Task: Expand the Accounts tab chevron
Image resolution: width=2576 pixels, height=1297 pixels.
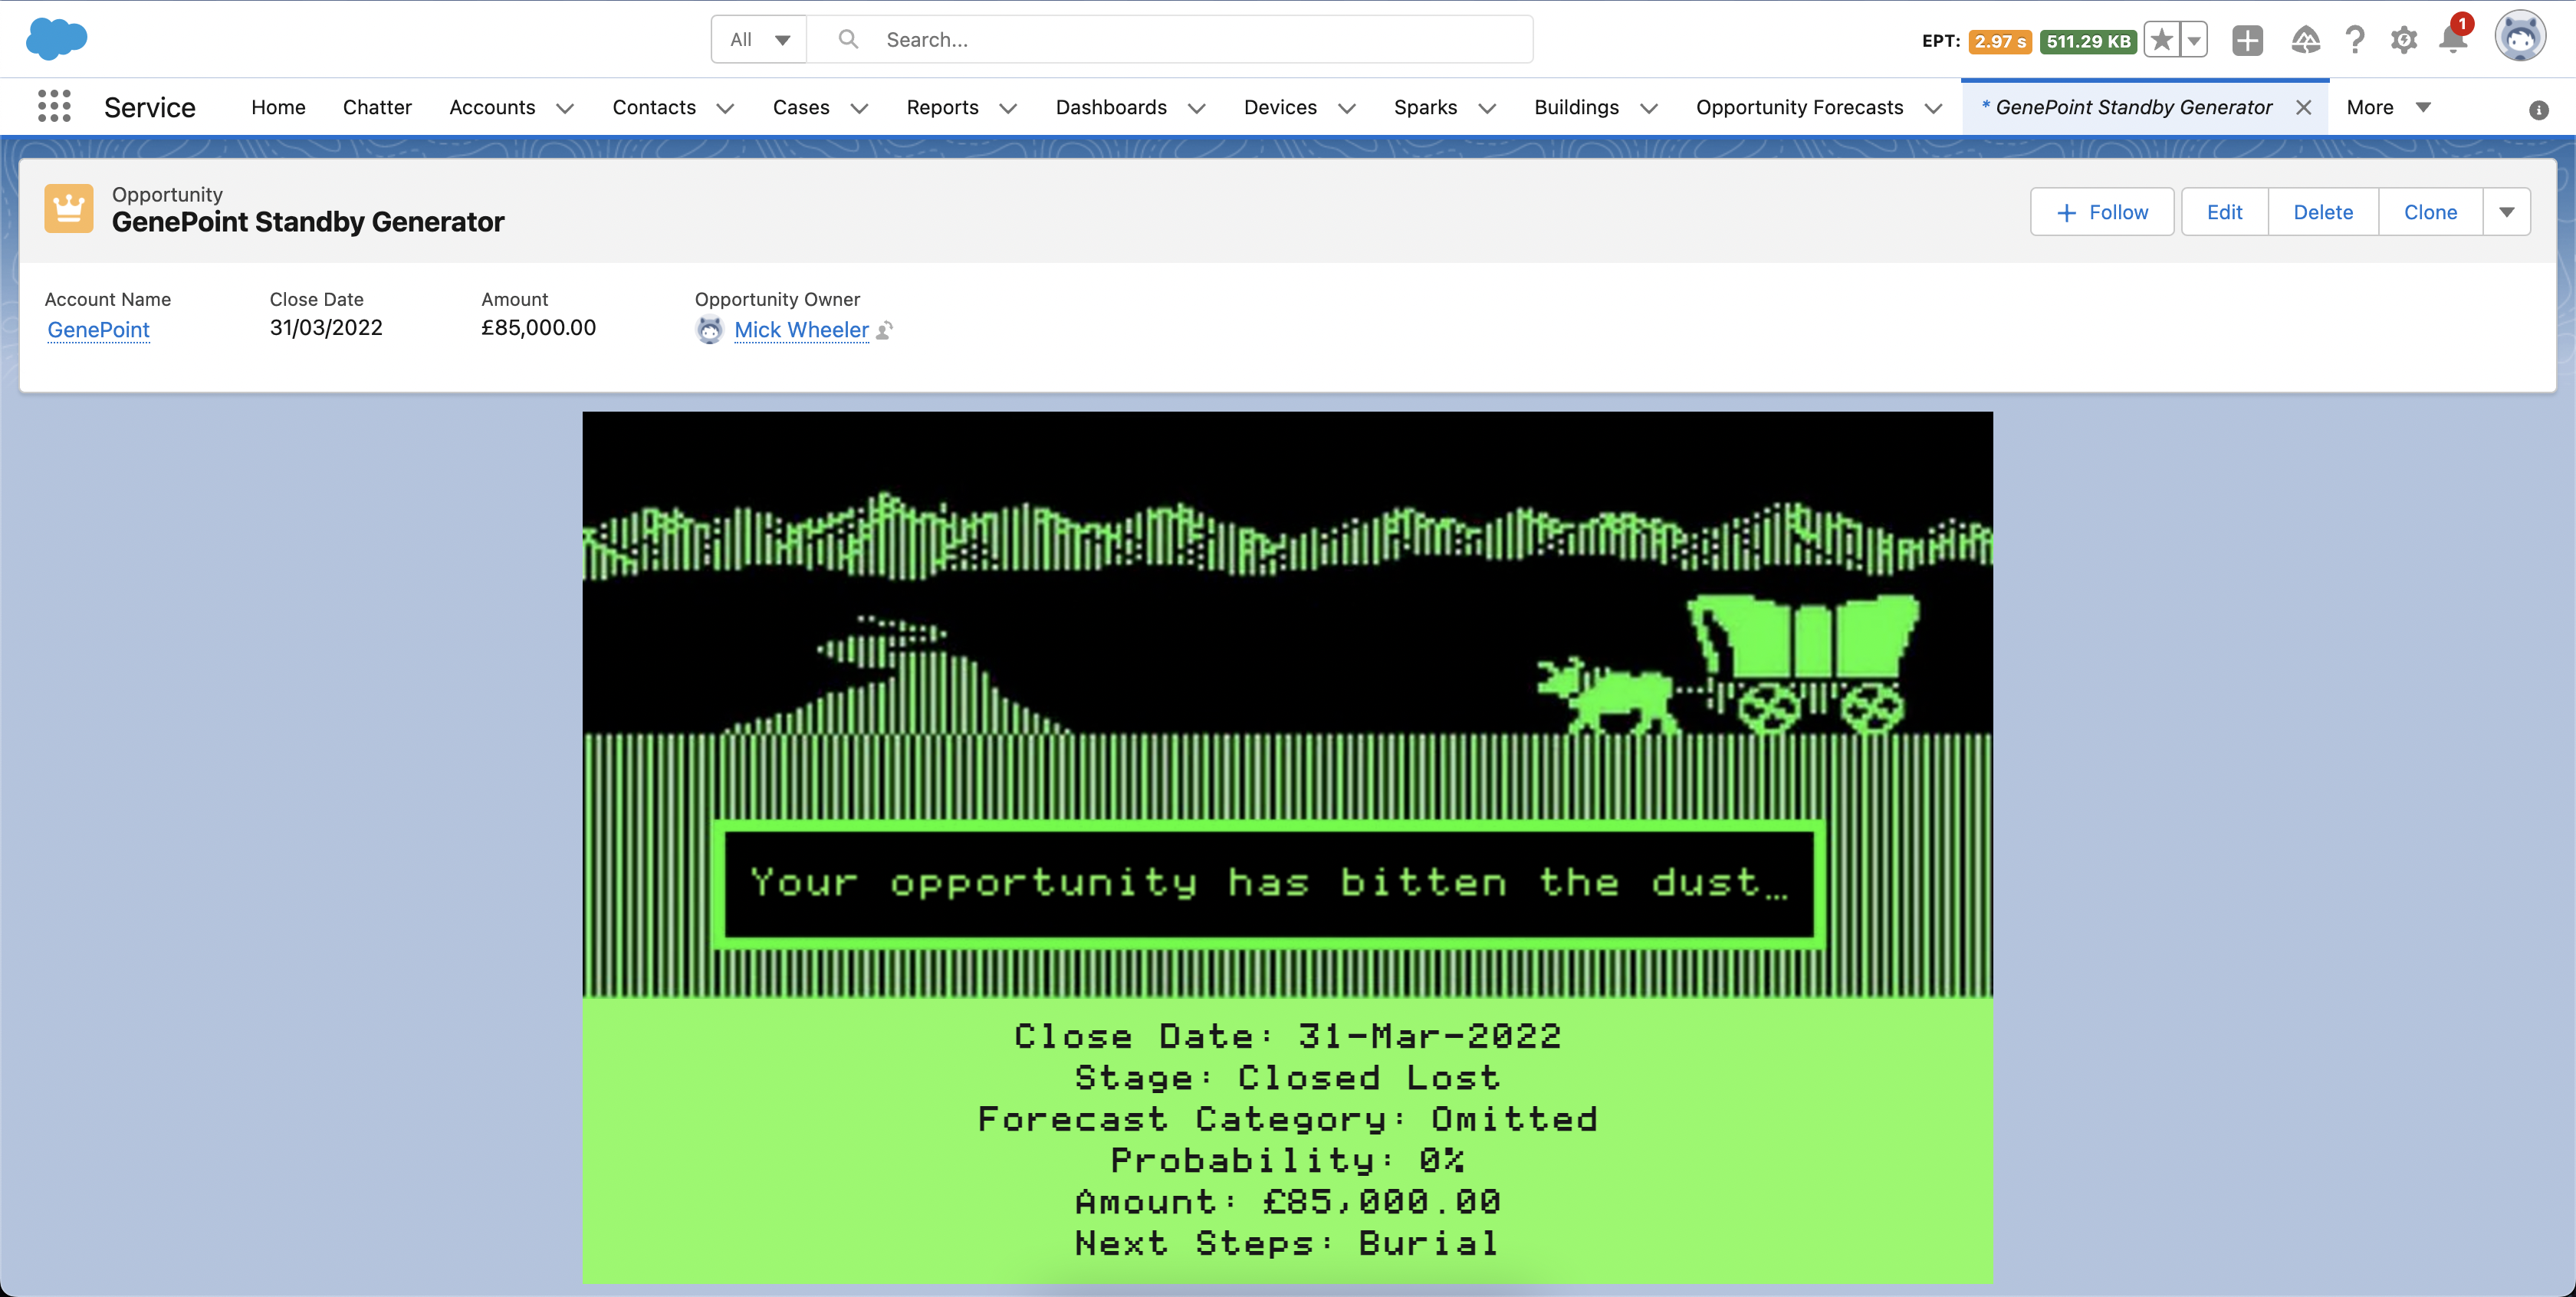Action: click(x=565, y=108)
